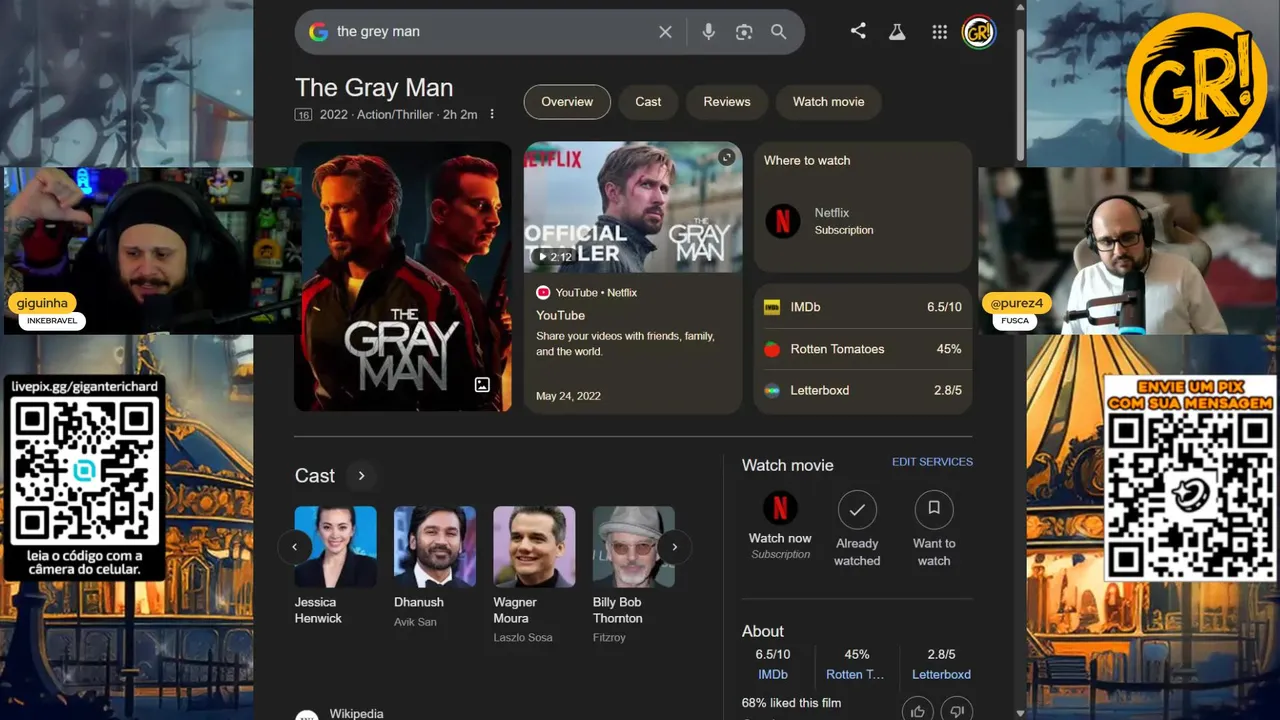Open the Google apps grid
Image resolution: width=1280 pixels, height=720 pixels.
coord(939,32)
